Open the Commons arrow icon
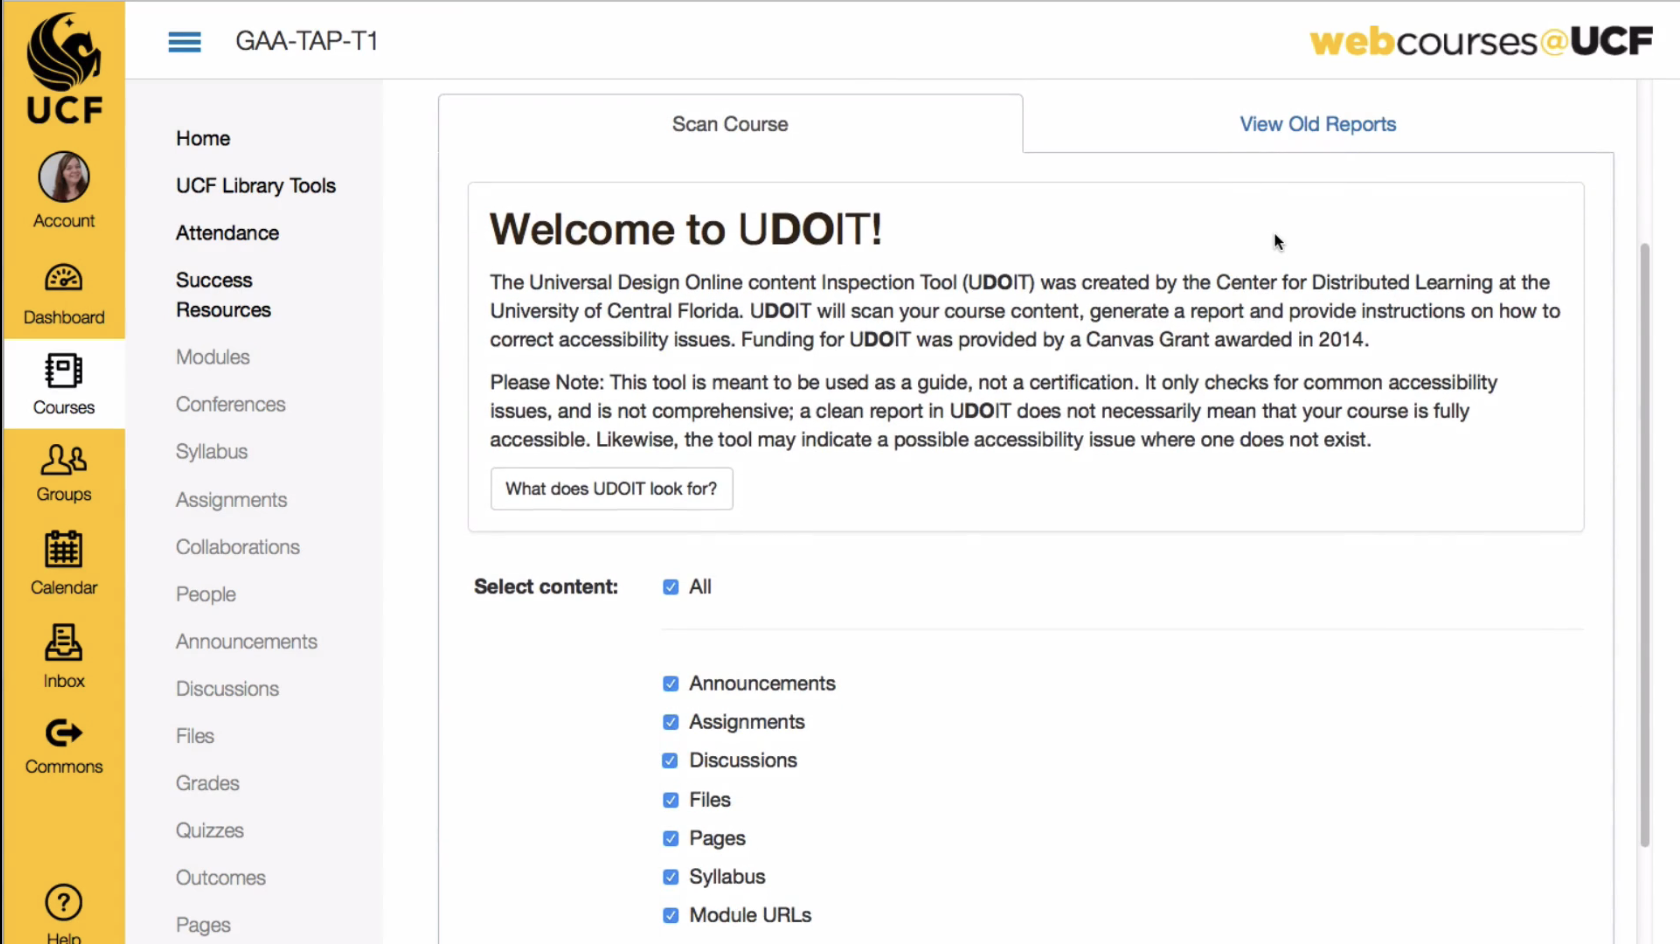The width and height of the screenshot is (1680, 944). click(64, 733)
